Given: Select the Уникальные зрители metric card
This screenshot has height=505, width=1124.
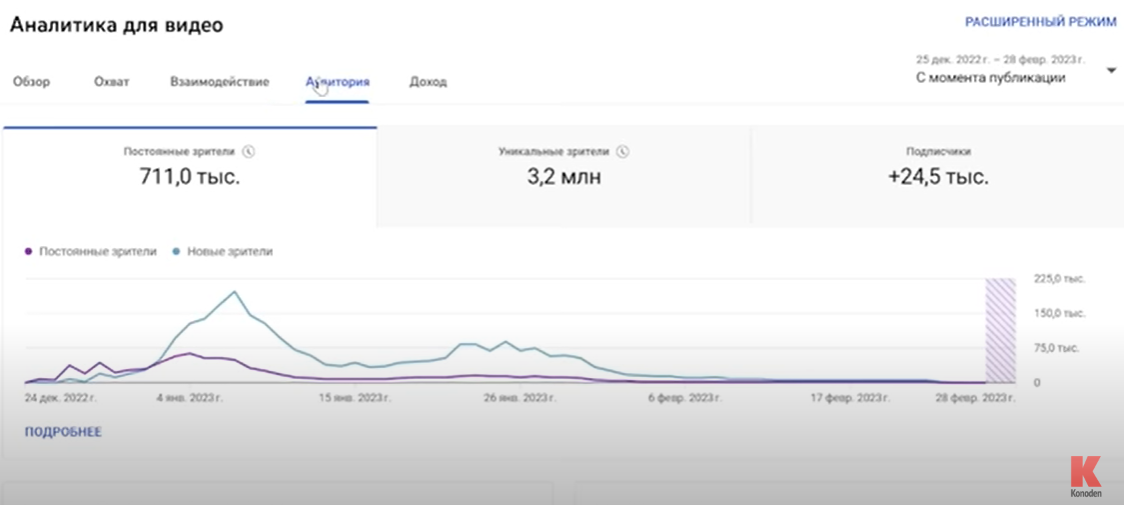Looking at the screenshot, I should coord(563,176).
